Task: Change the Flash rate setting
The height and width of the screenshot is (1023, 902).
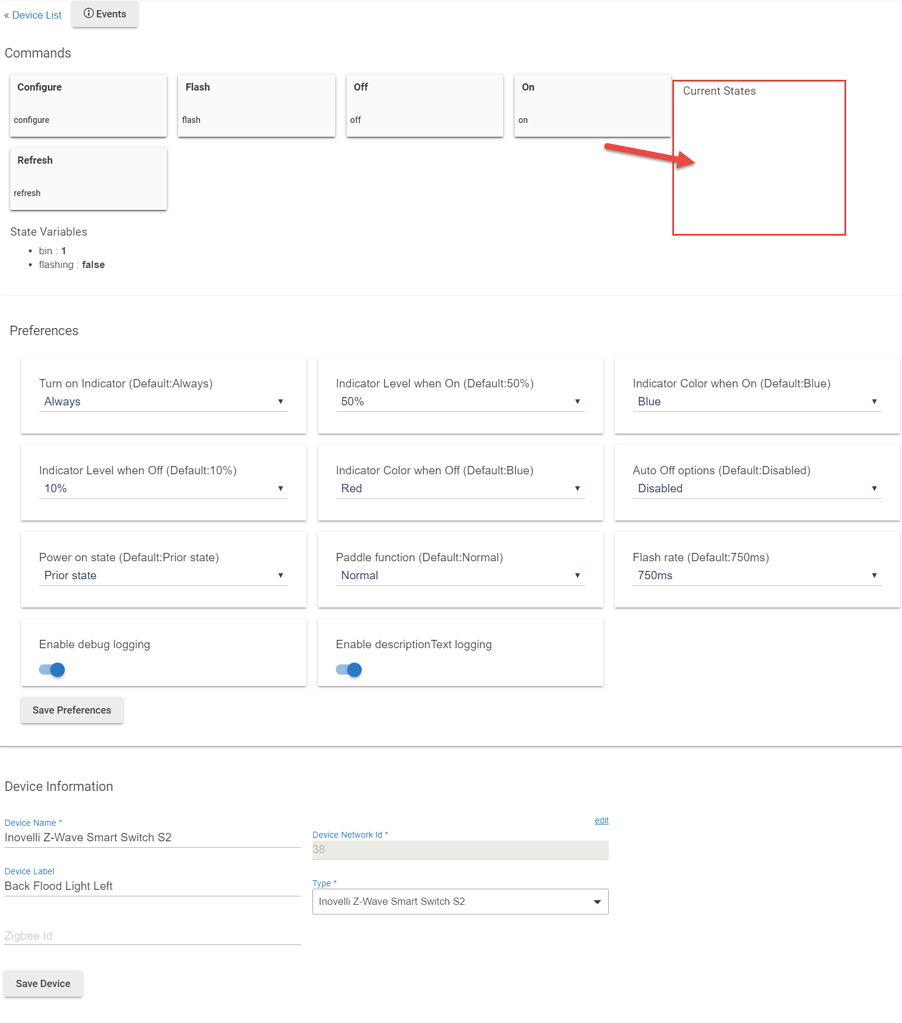Action: (757, 575)
